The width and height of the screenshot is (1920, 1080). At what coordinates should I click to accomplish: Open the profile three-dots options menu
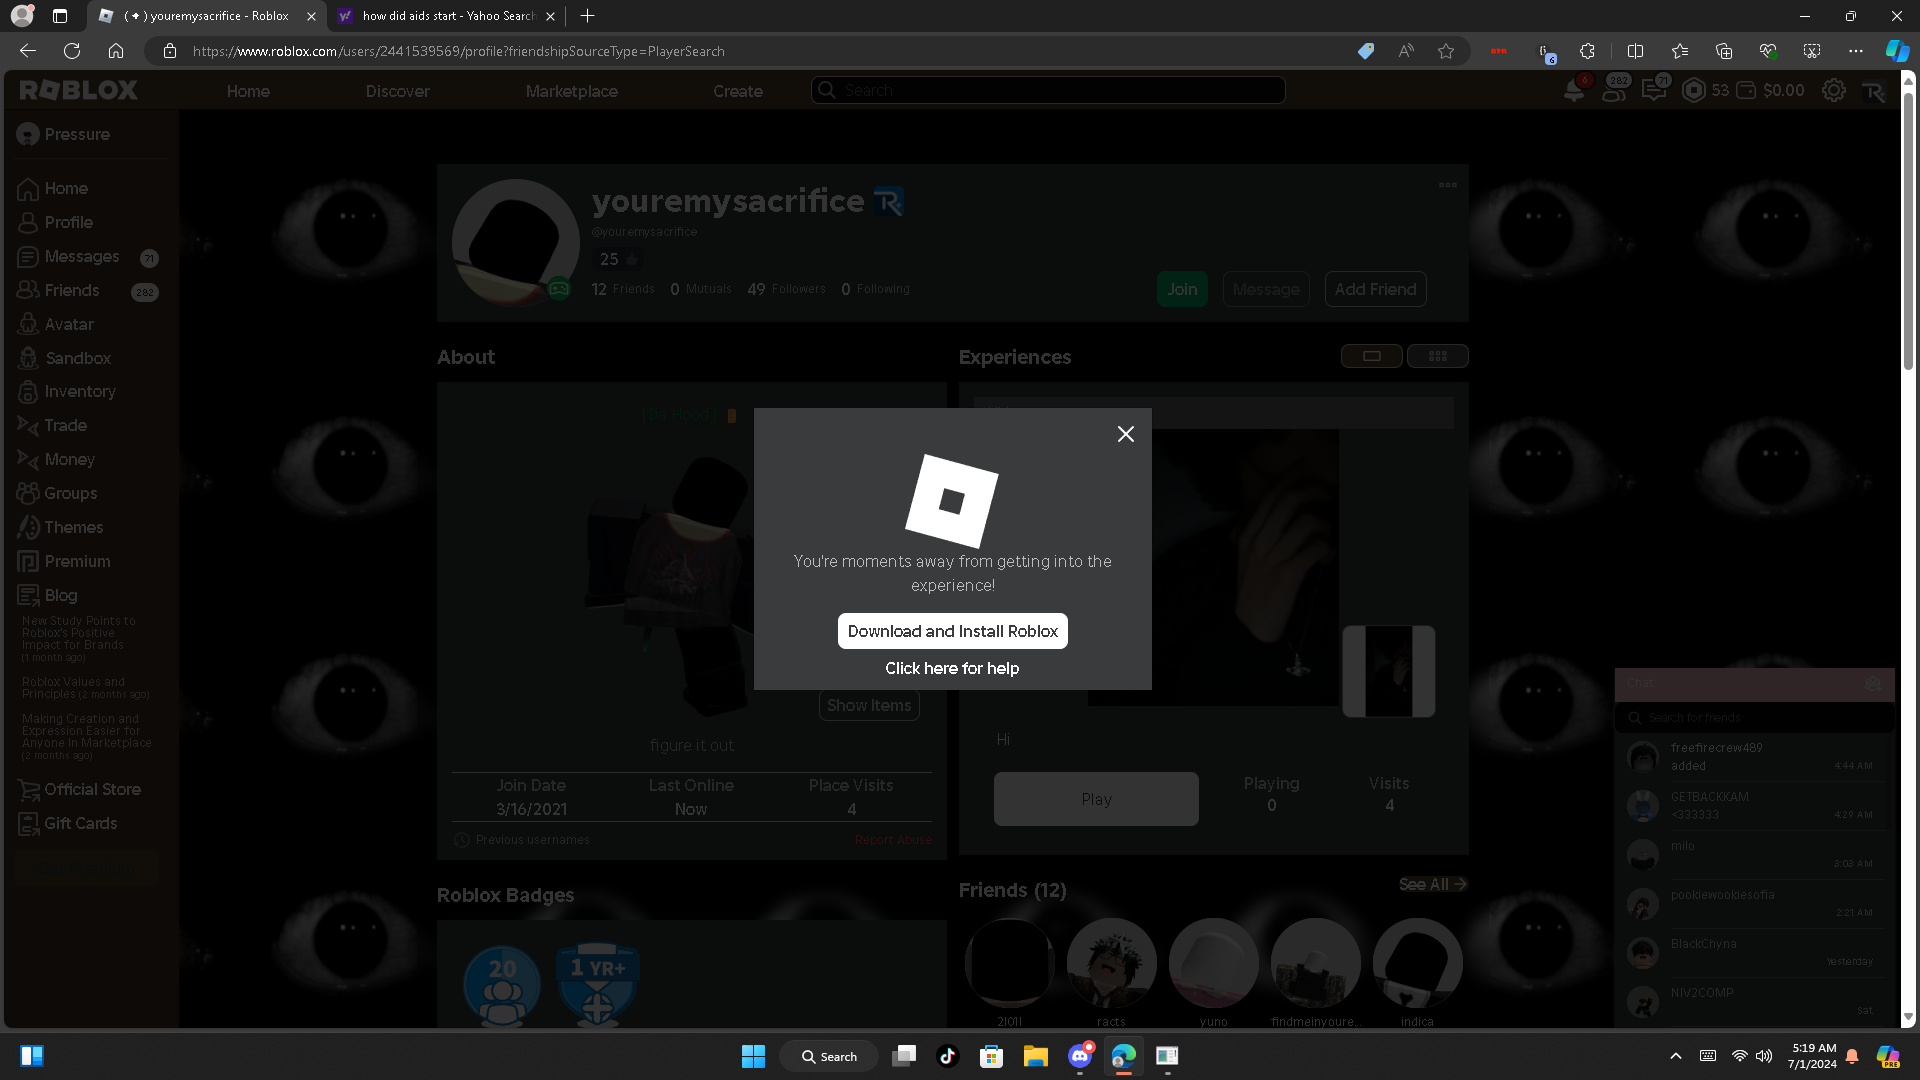coord(1448,185)
